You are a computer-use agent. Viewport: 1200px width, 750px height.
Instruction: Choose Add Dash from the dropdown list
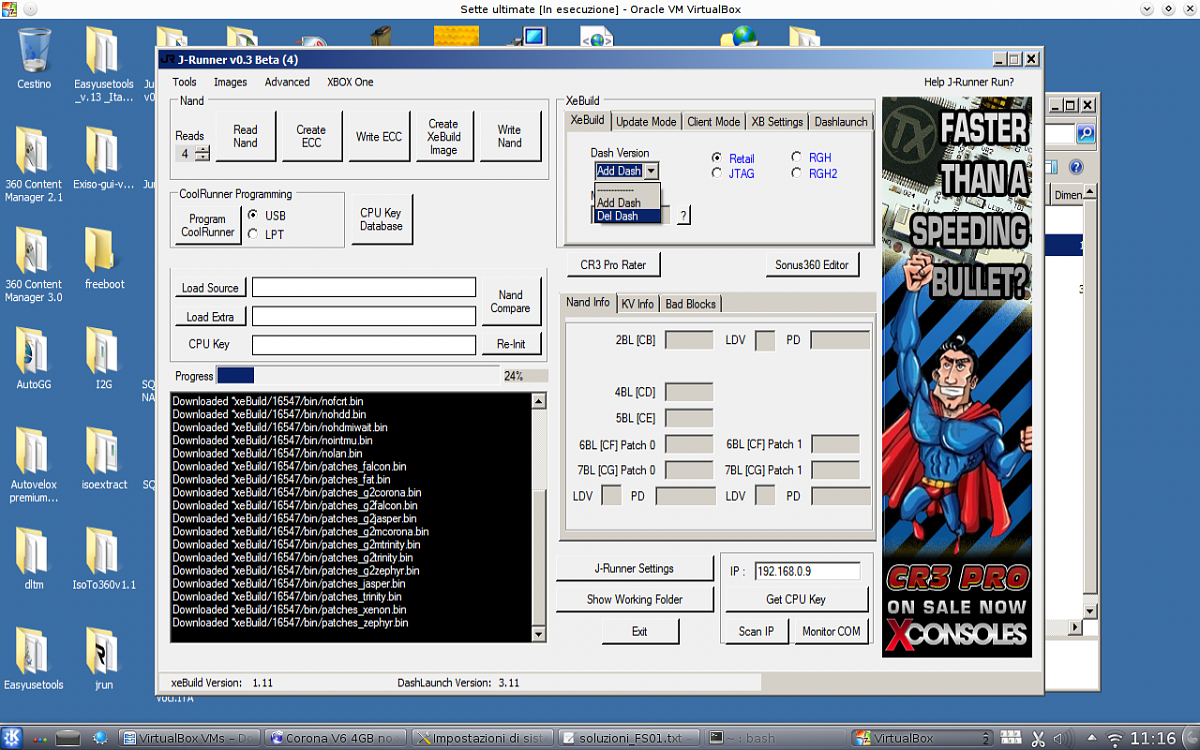pyautogui.click(x=627, y=203)
